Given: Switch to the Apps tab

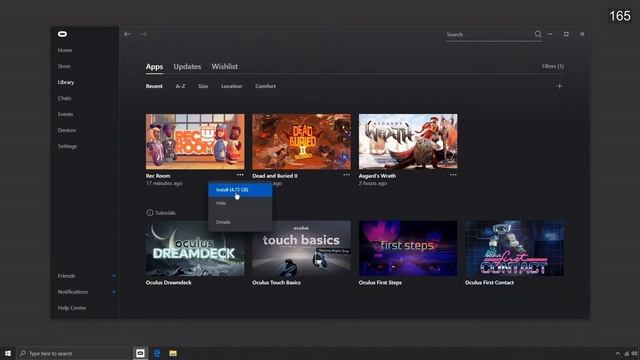Looking at the screenshot, I should coord(154,67).
